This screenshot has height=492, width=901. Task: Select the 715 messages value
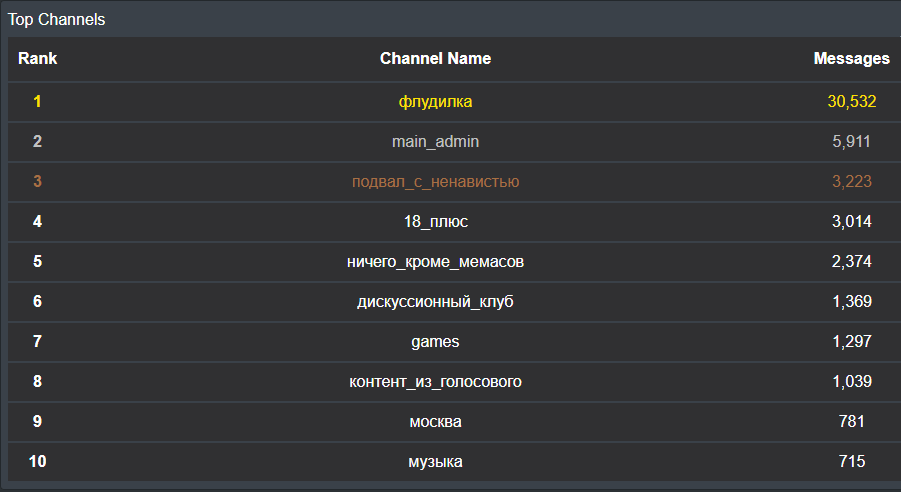(851, 462)
